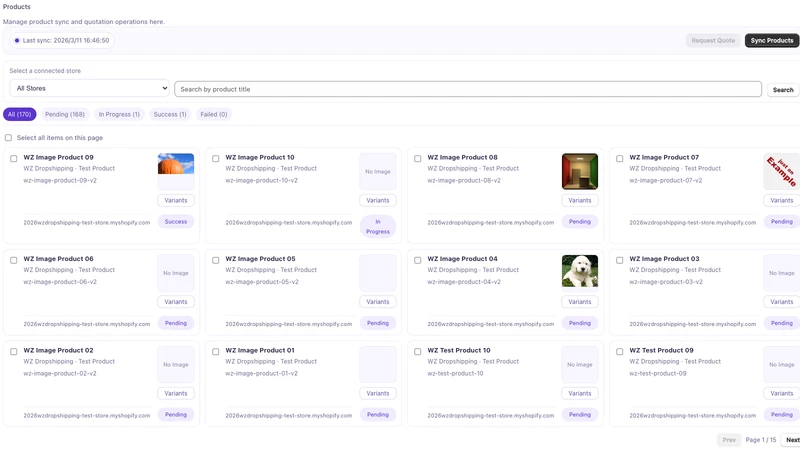Click the title WZ Image Product 05
This screenshot has height=450, width=800.
coord(260,259)
